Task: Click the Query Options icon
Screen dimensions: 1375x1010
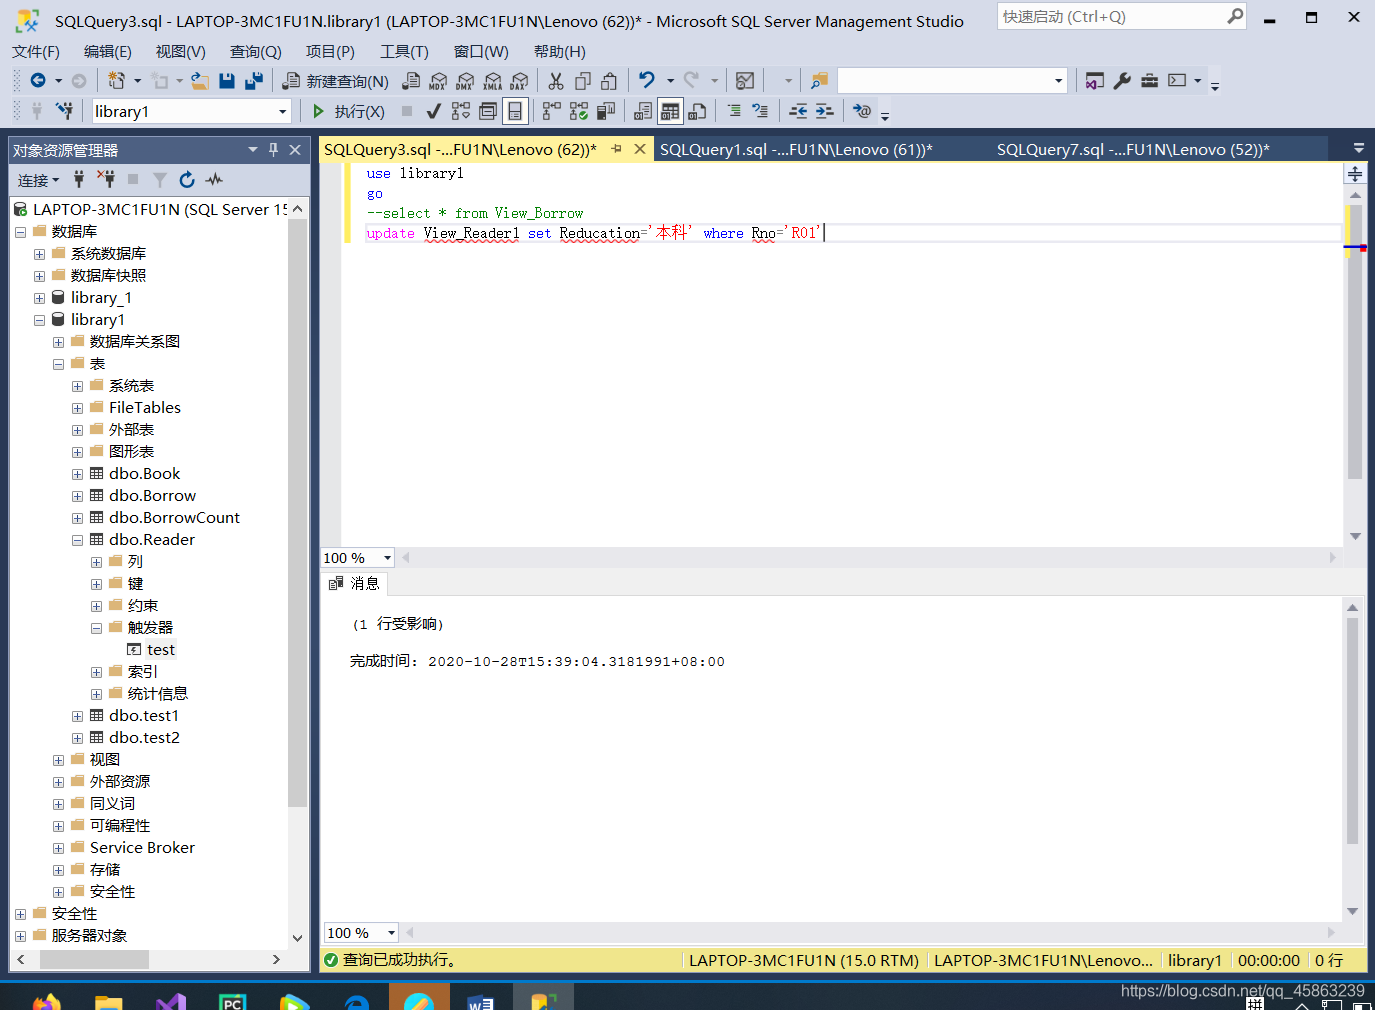Action: (x=488, y=111)
